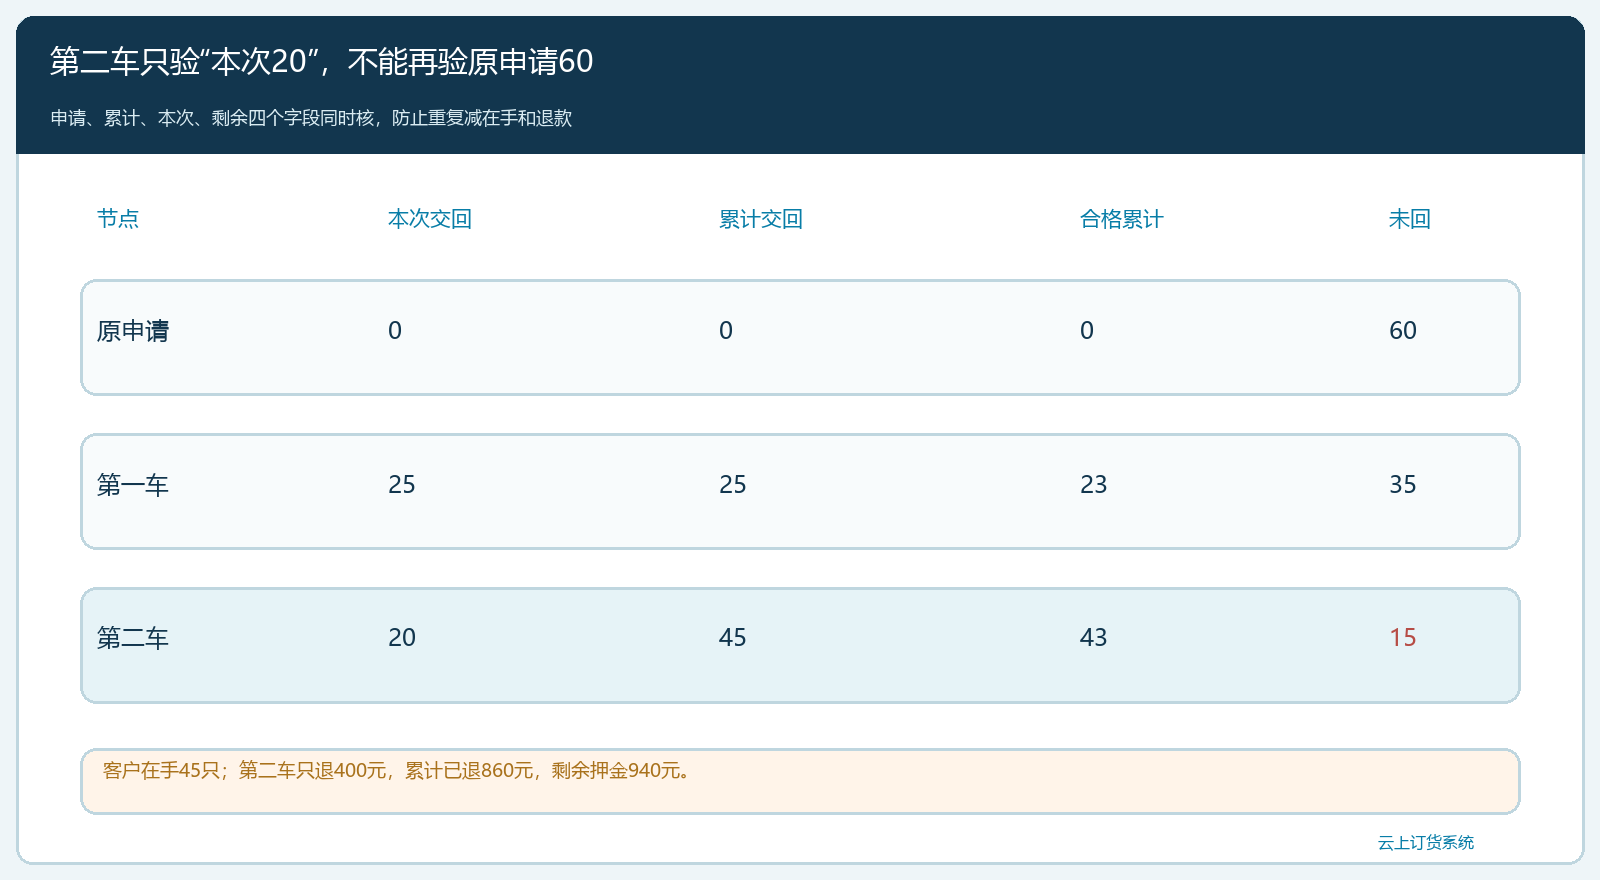Click the 本次交回 column header
Viewport: 1600px width, 880px height.
tap(430, 219)
